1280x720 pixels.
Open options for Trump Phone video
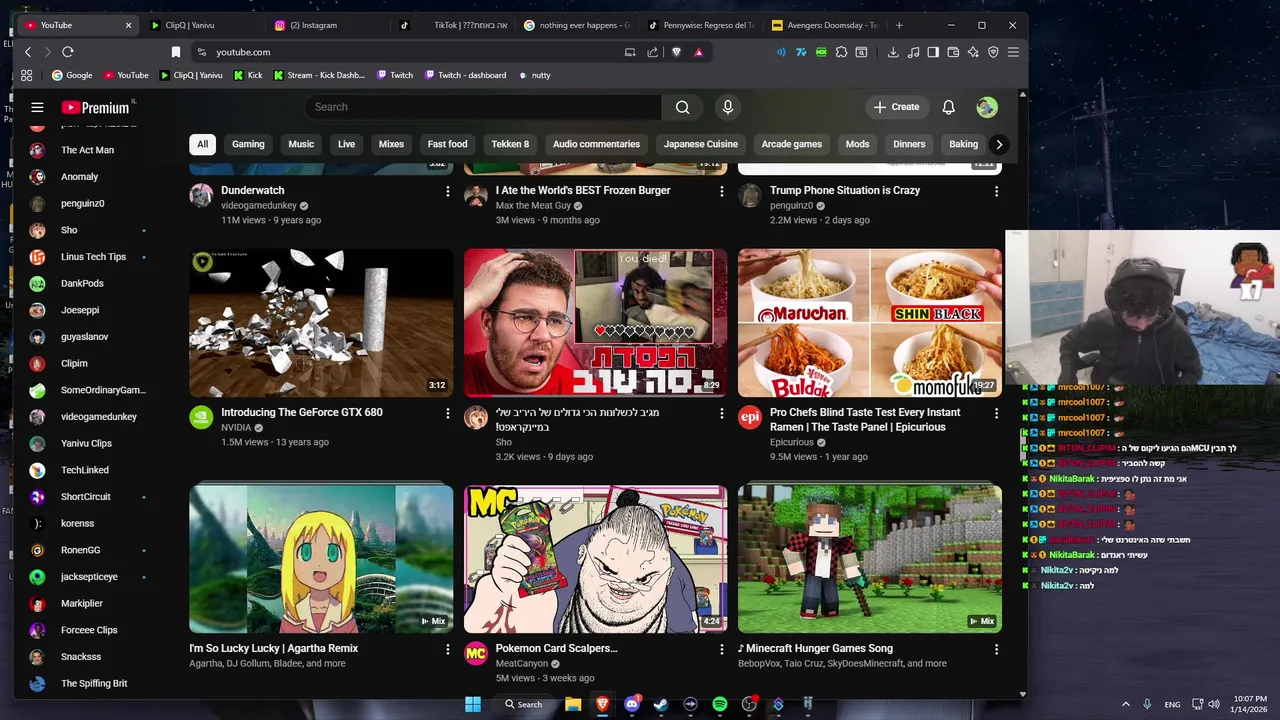pos(995,191)
